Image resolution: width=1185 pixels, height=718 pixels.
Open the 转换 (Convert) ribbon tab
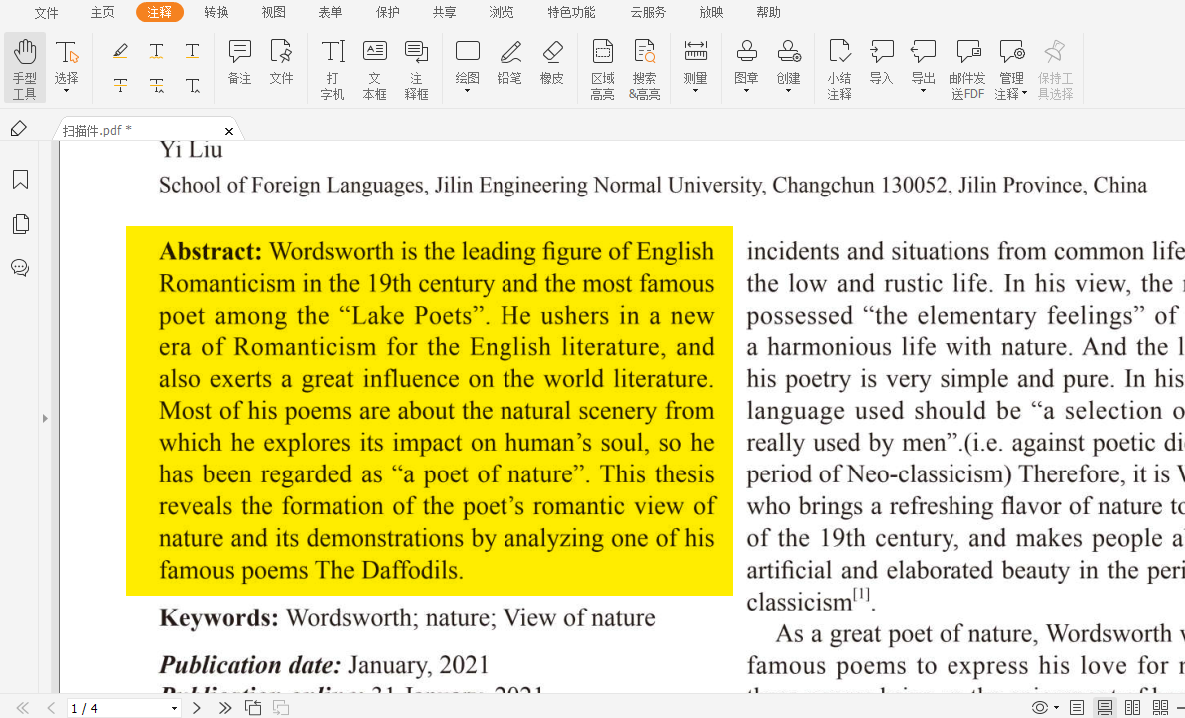(216, 13)
